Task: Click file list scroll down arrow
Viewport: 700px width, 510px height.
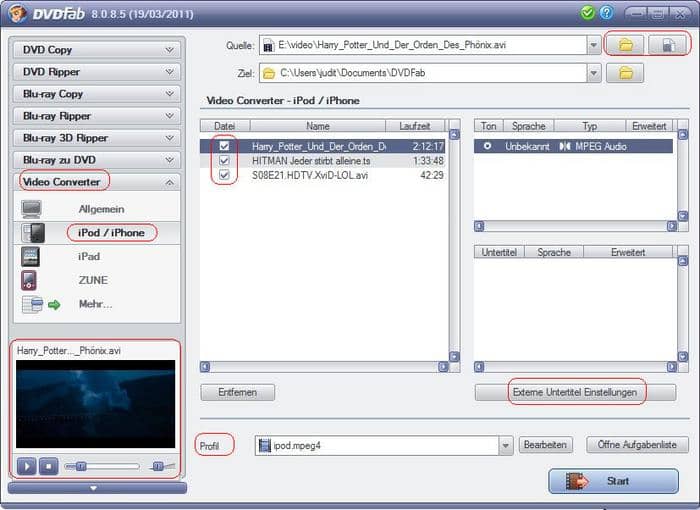Action: point(454,356)
